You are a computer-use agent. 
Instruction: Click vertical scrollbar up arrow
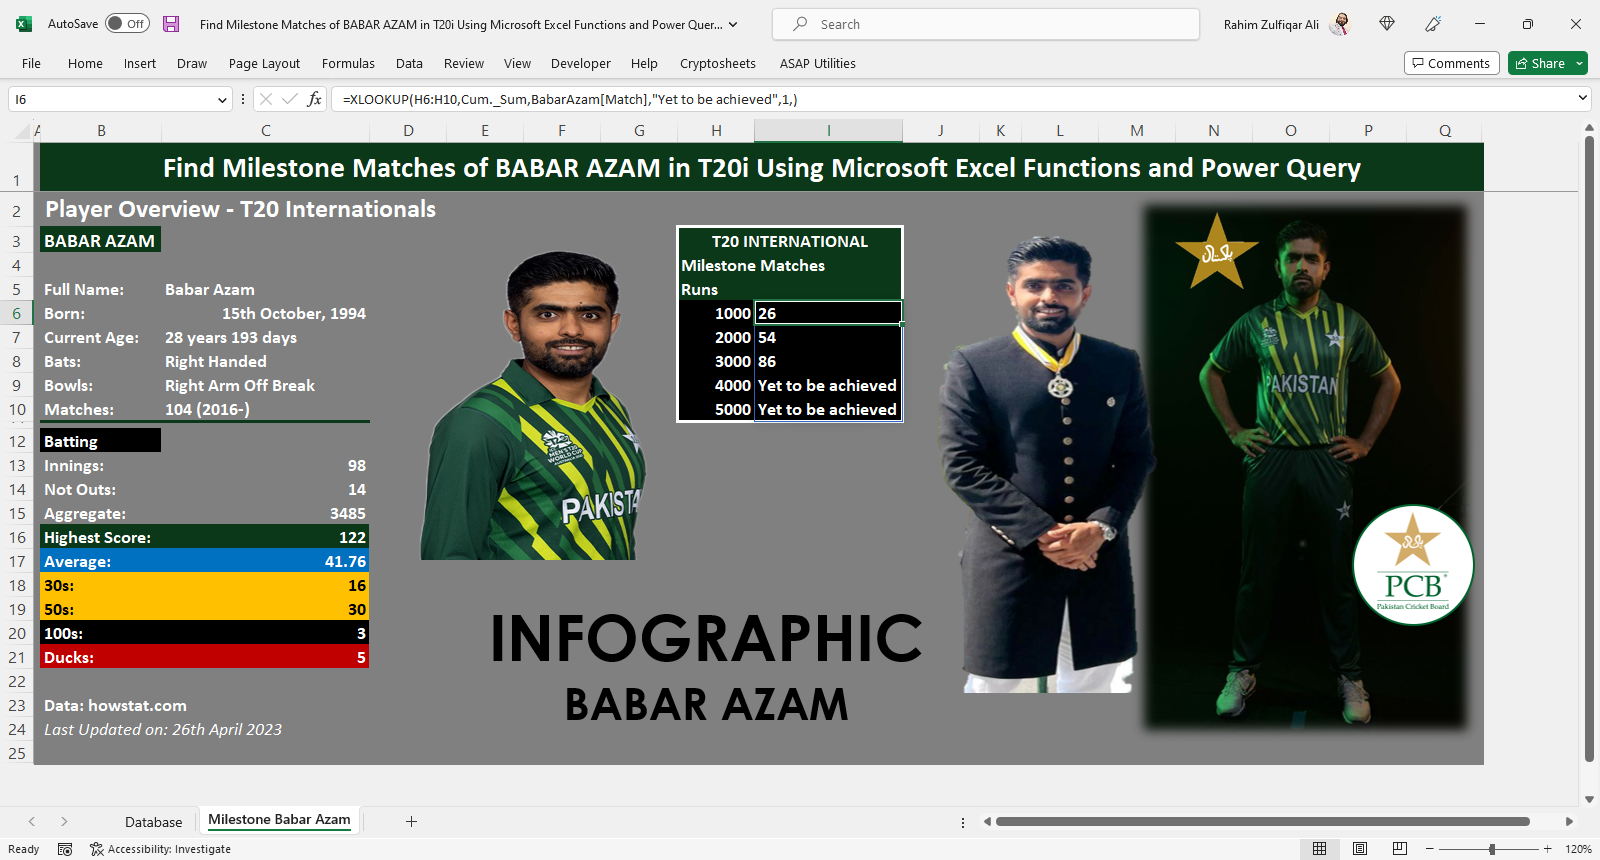1589,128
